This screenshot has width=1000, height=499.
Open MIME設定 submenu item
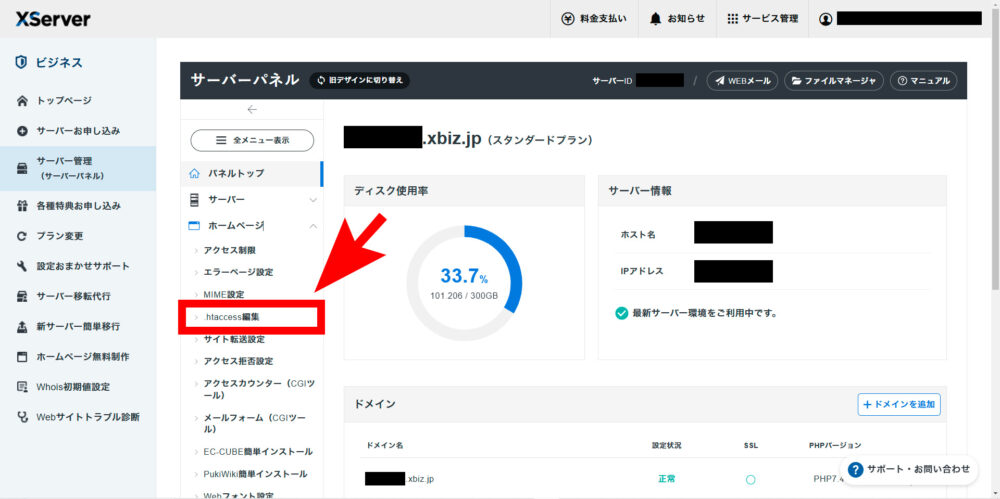pyautogui.click(x=224, y=294)
